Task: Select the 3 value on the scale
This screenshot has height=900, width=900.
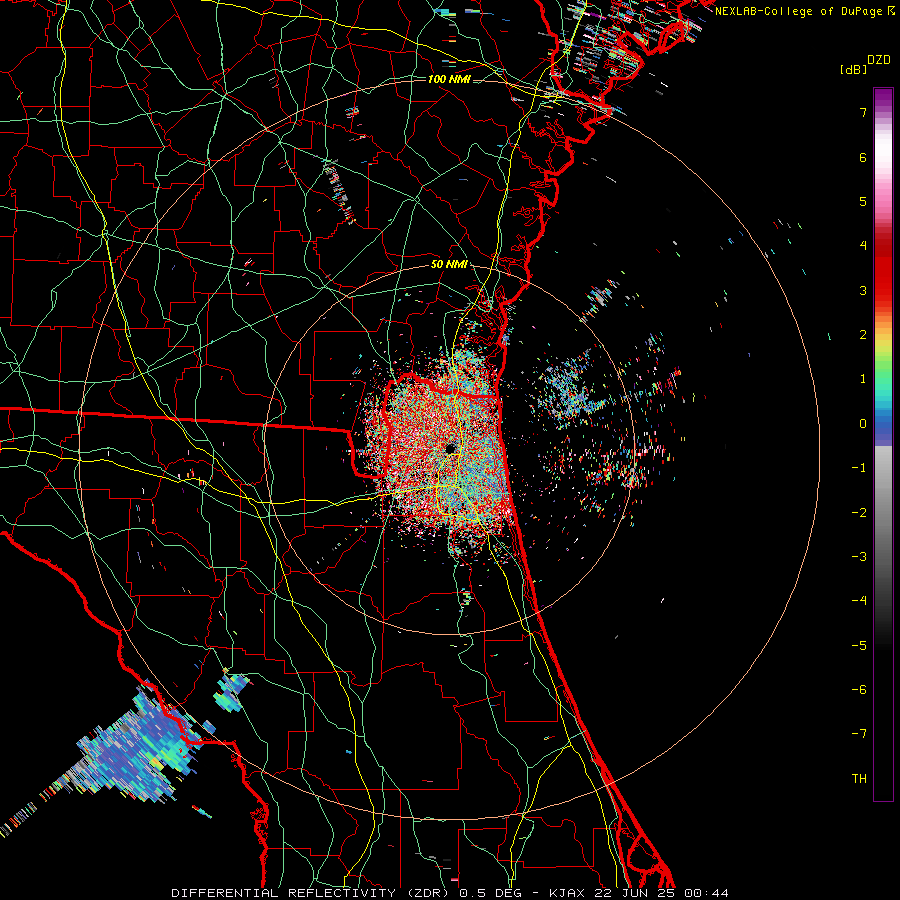Action: pos(863,290)
